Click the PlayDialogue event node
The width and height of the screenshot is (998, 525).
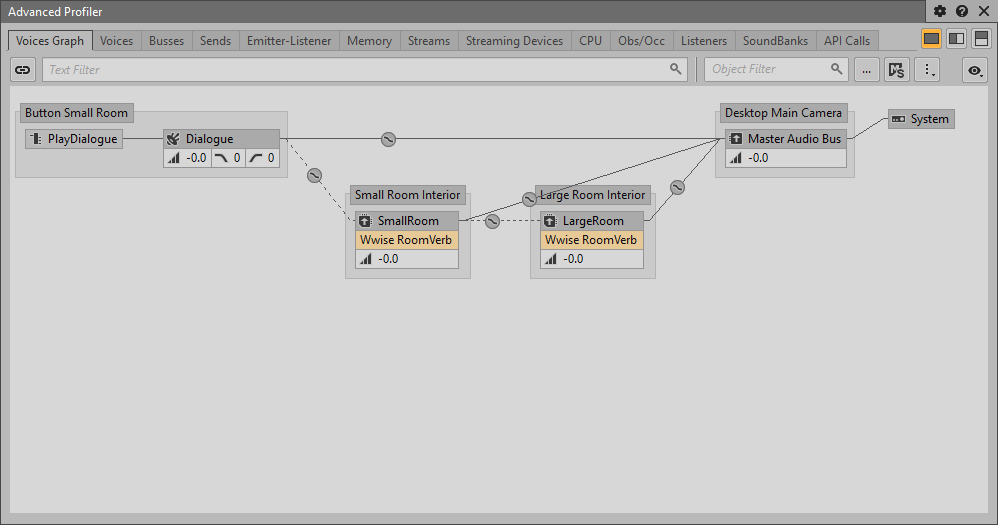[x=73, y=139]
